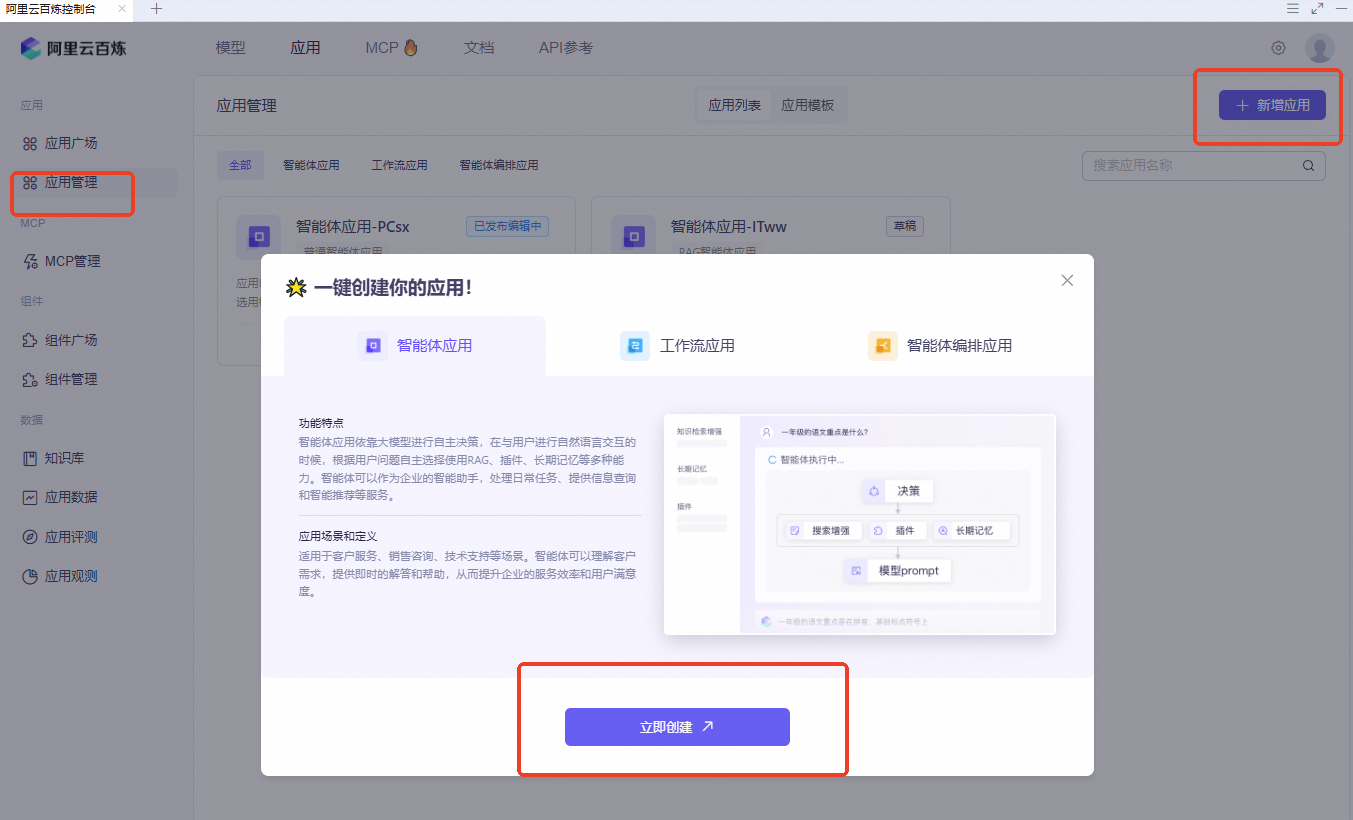The height and width of the screenshot is (820, 1353).
Task: Click the 应用场景和定义 heading in dialog
Action: tap(338, 537)
